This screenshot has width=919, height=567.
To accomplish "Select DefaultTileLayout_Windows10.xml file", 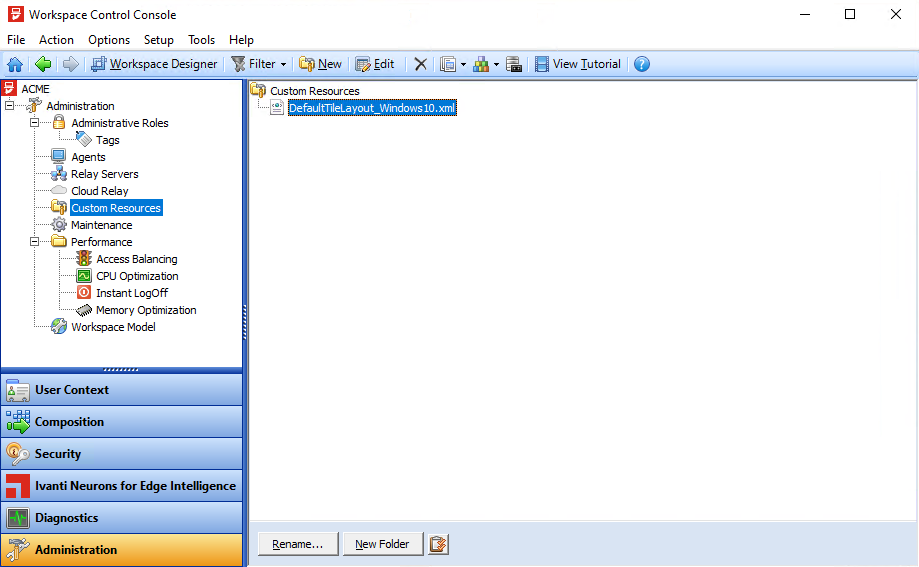I will [x=372, y=108].
